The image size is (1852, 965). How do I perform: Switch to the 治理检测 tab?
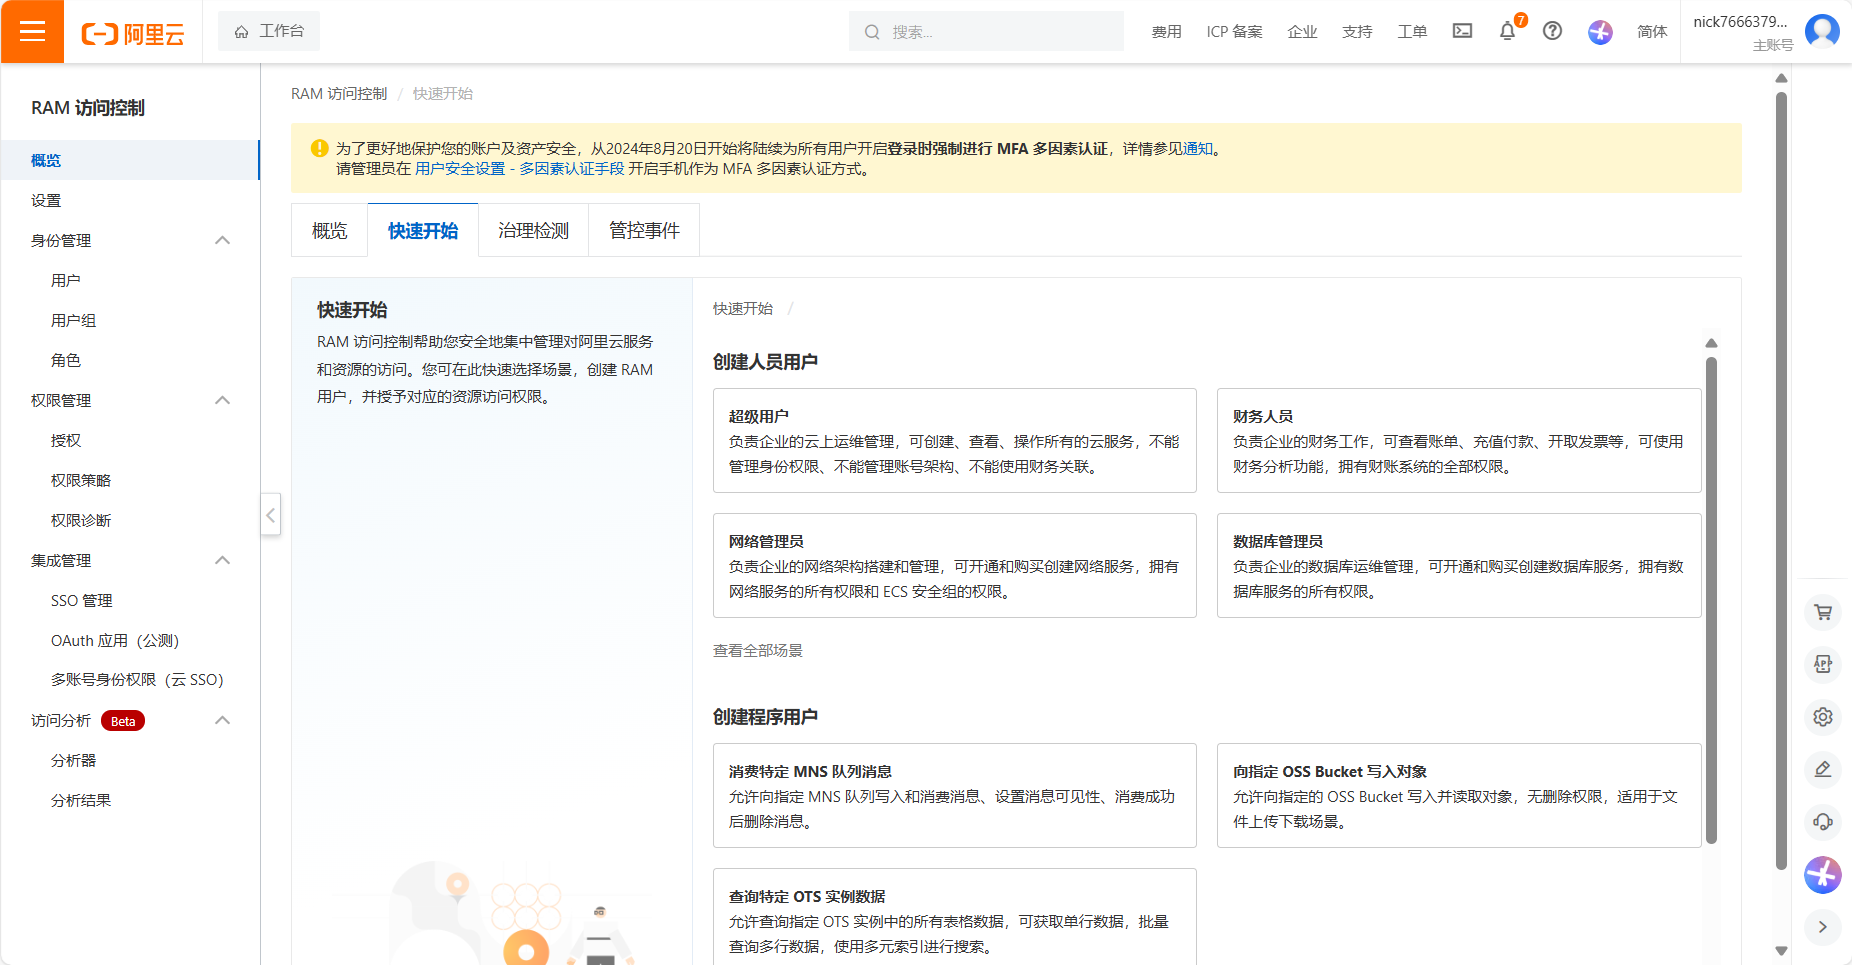point(533,231)
